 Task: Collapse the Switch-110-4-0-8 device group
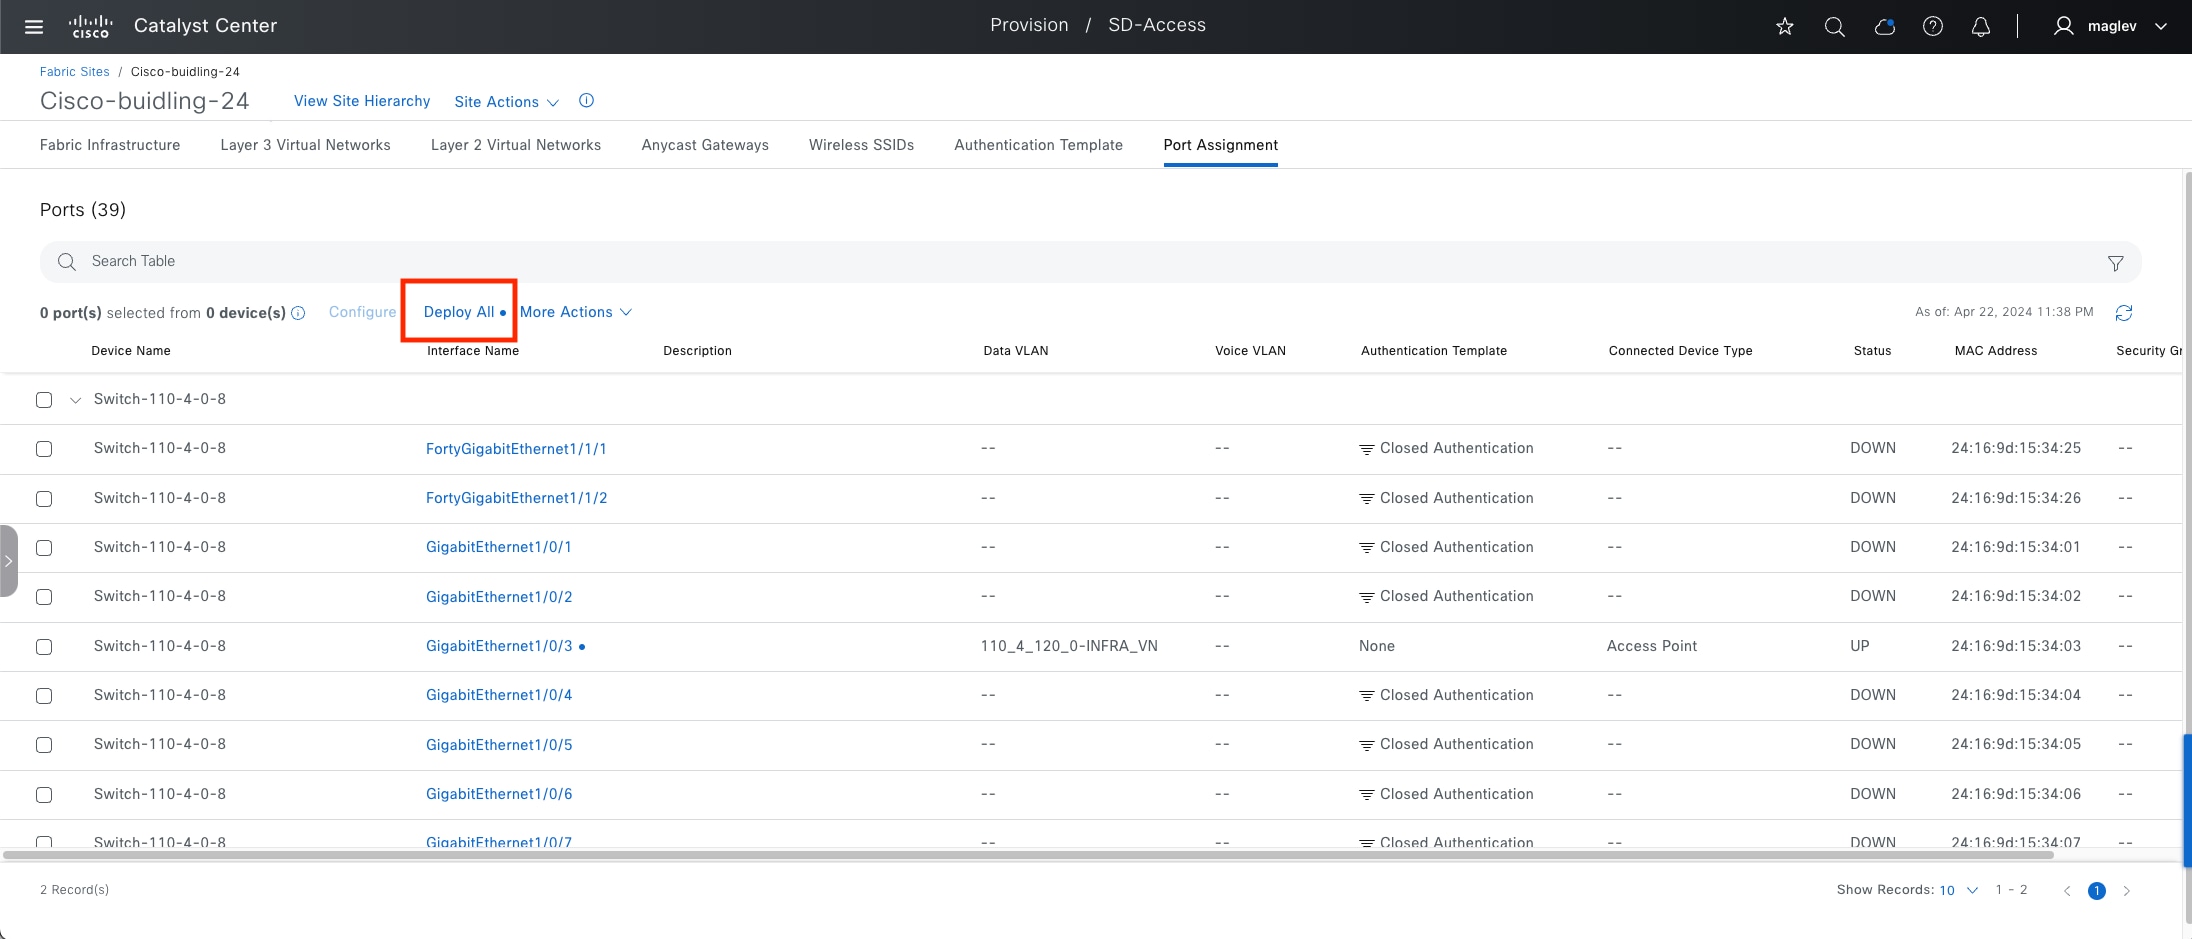click(75, 400)
